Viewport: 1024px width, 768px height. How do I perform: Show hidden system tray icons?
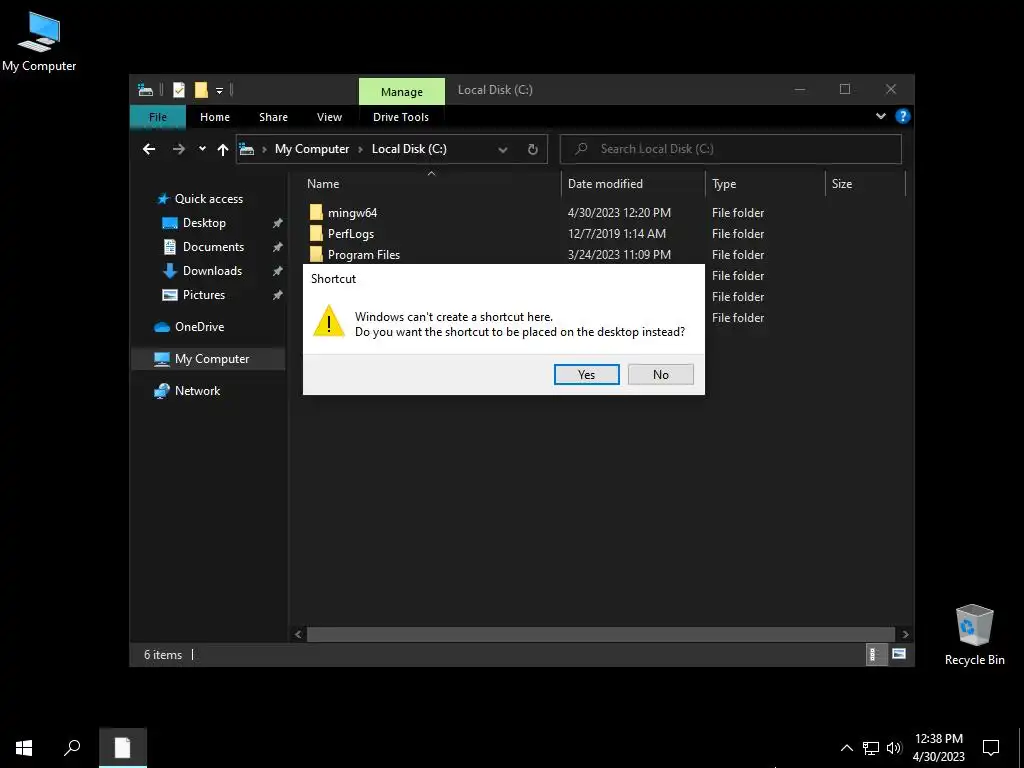[x=846, y=748]
